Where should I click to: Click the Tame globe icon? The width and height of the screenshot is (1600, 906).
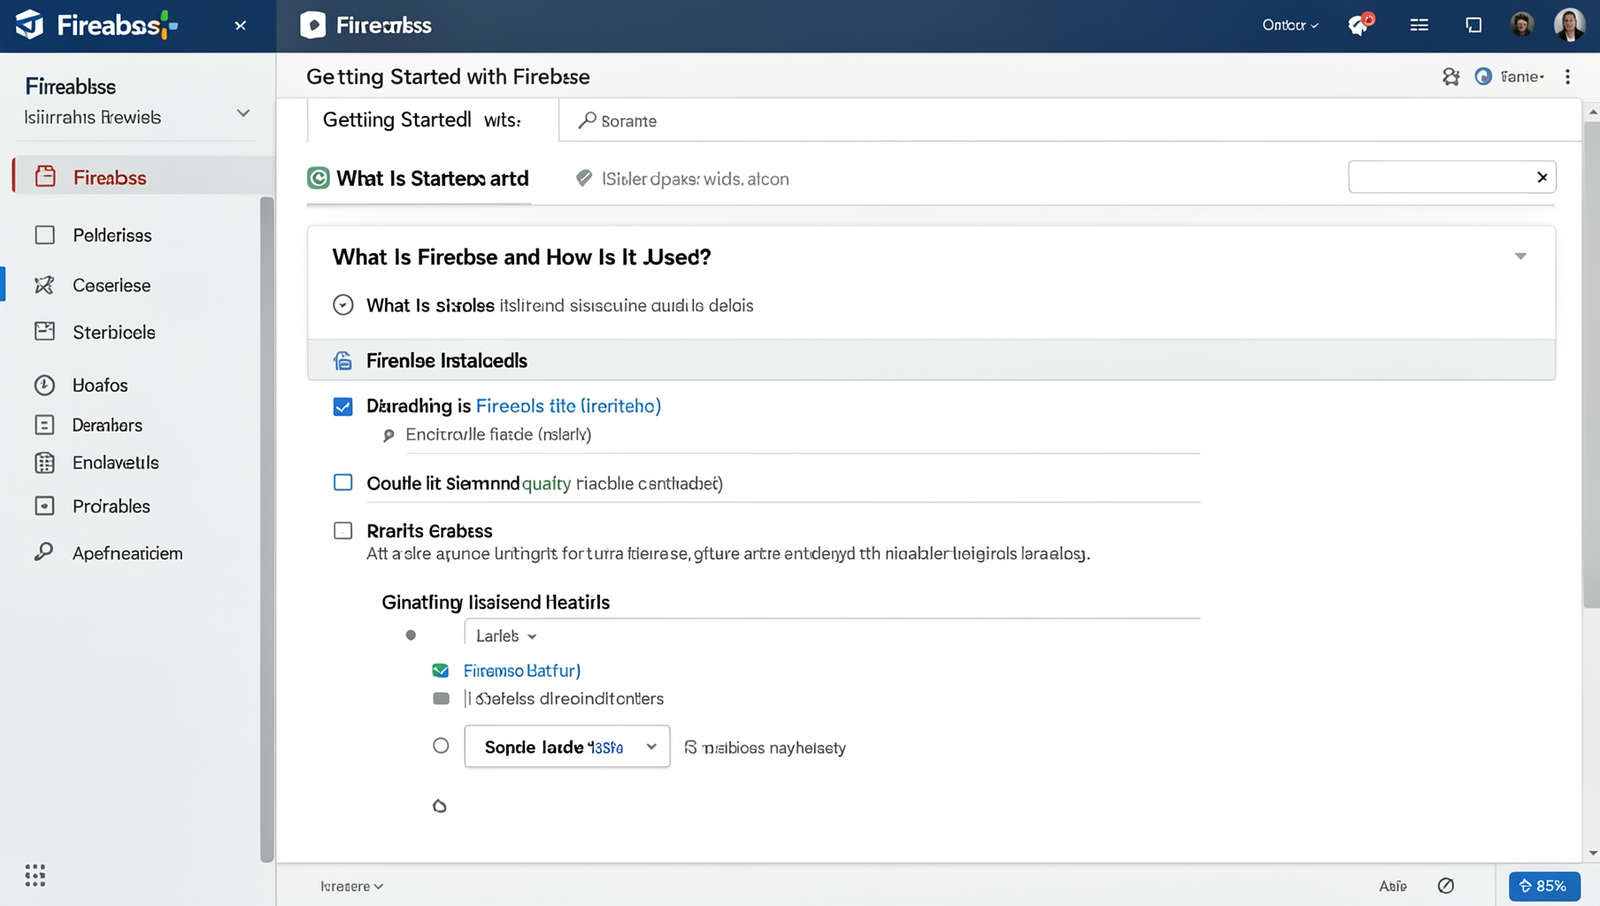point(1483,77)
